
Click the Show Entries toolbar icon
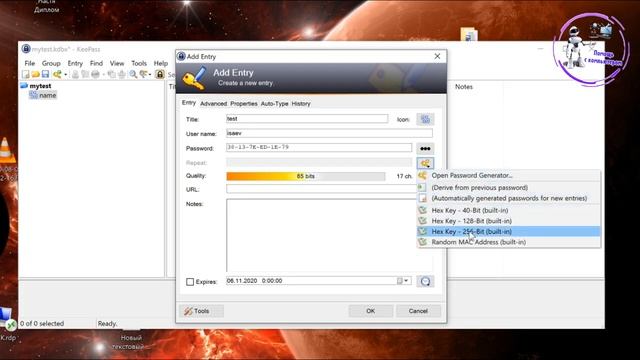[x=143, y=74]
